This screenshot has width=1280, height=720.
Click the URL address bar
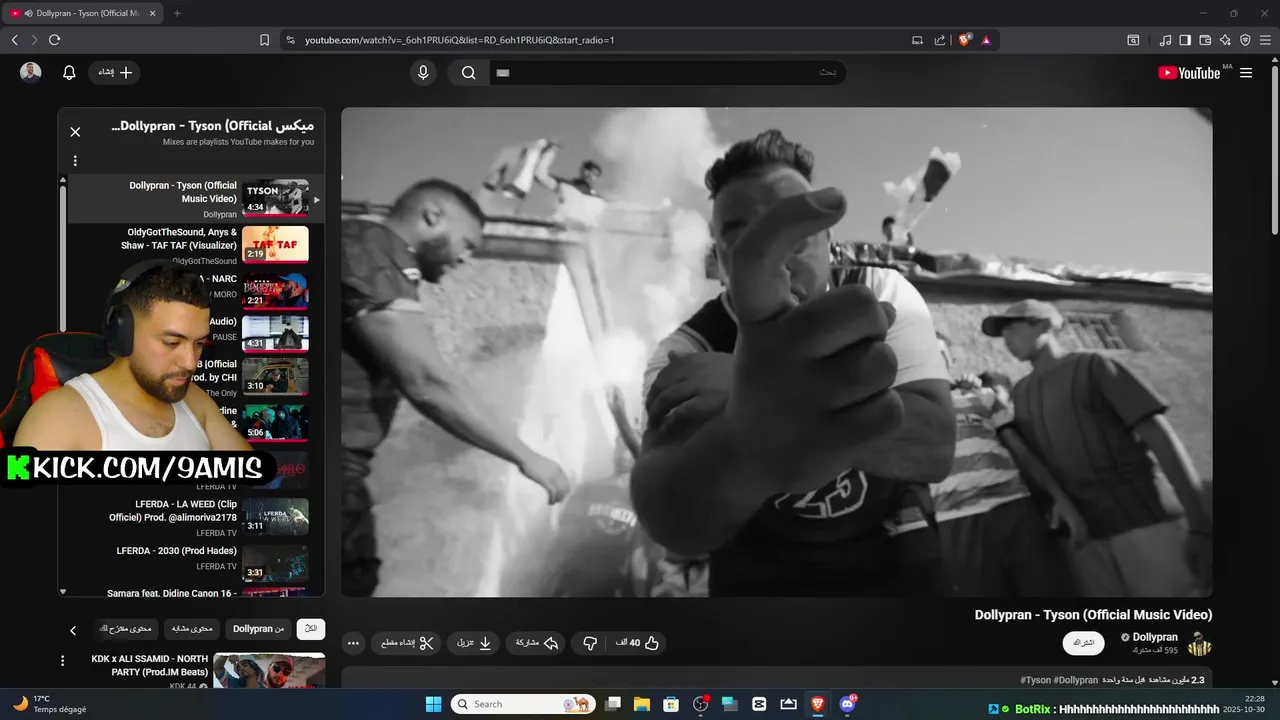click(x=590, y=40)
